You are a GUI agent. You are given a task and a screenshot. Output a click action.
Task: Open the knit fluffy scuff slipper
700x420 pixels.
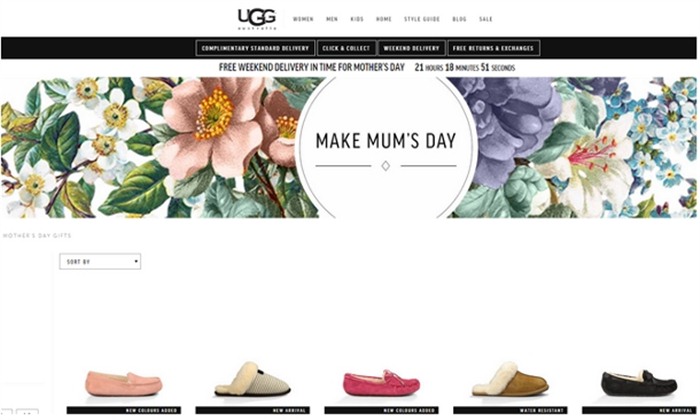tap(252, 379)
